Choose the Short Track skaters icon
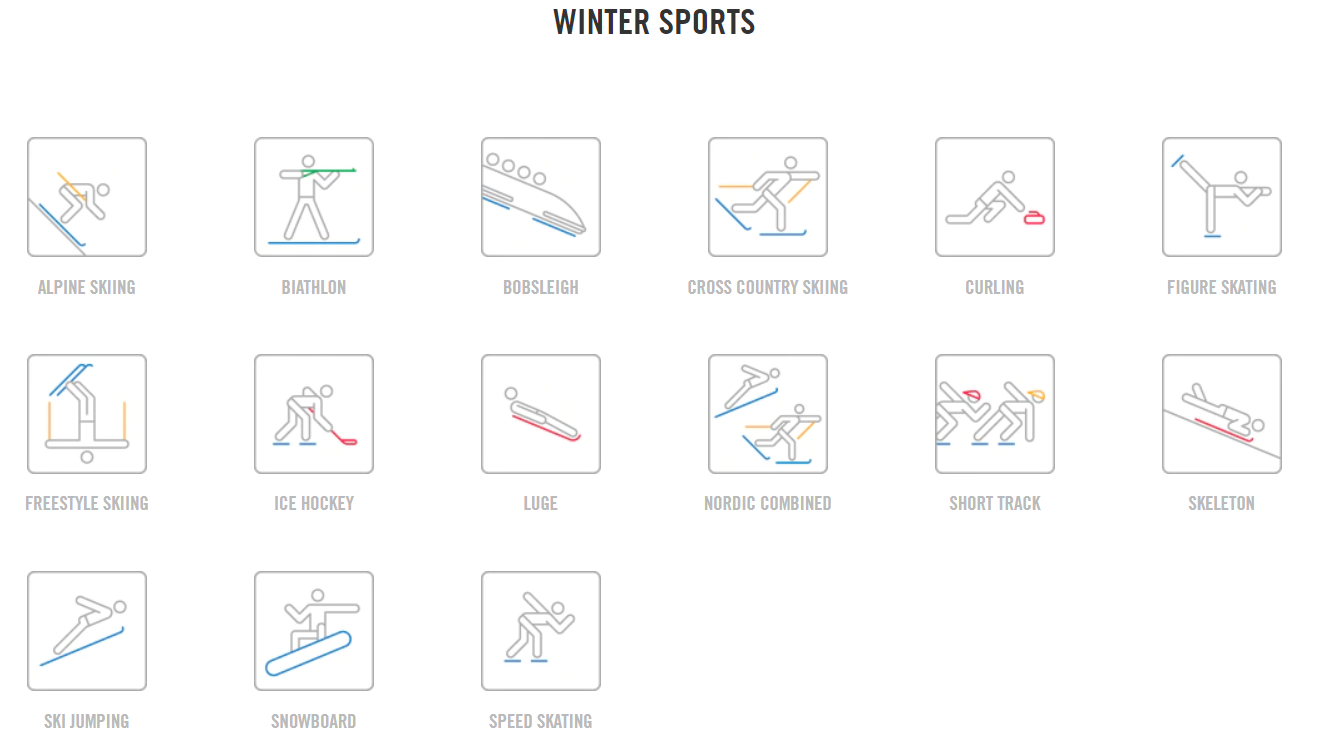The height and width of the screenshot is (733, 1329). [x=995, y=414]
